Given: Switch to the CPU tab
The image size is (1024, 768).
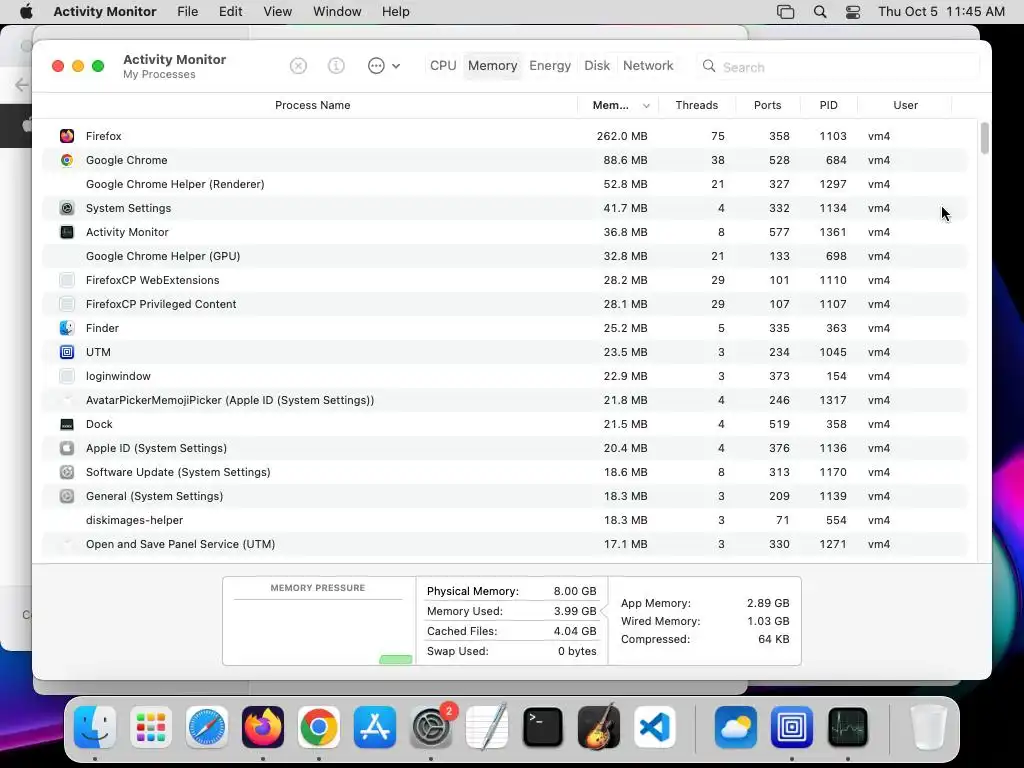Looking at the screenshot, I should click(443, 66).
